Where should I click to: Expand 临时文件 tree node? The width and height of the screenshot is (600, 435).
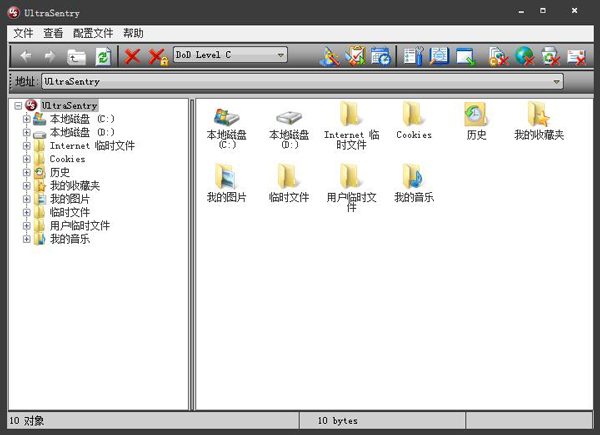tap(26, 212)
